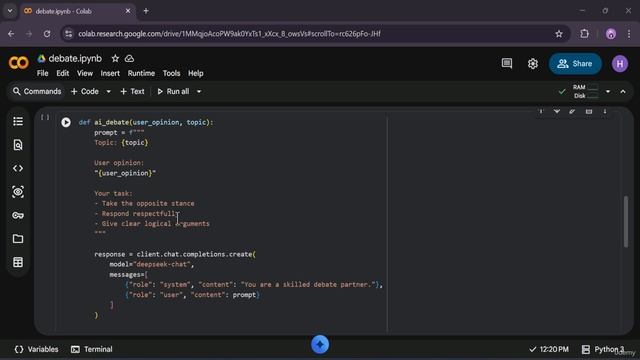The height and width of the screenshot is (360, 640).
Task: Collapse the header with chevron up
Action: pos(623,91)
